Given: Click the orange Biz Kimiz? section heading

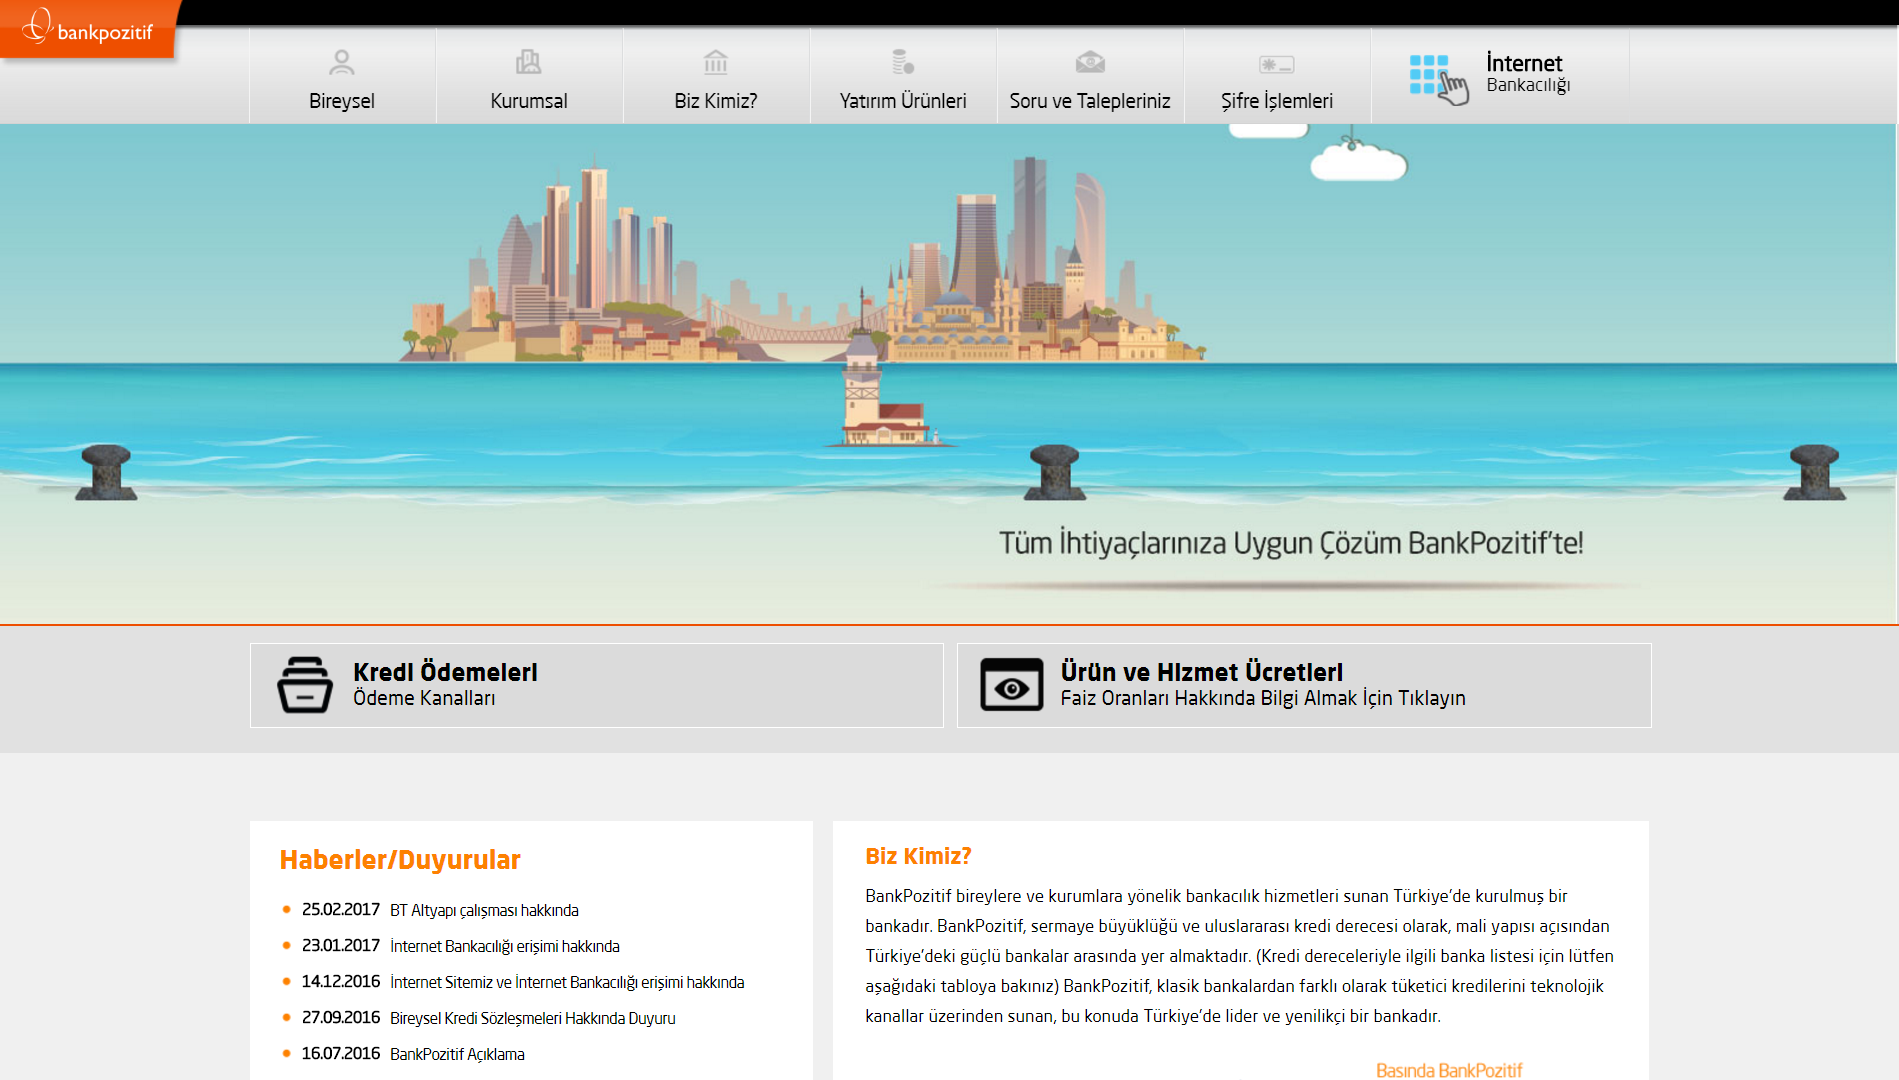Looking at the screenshot, I should (918, 856).
